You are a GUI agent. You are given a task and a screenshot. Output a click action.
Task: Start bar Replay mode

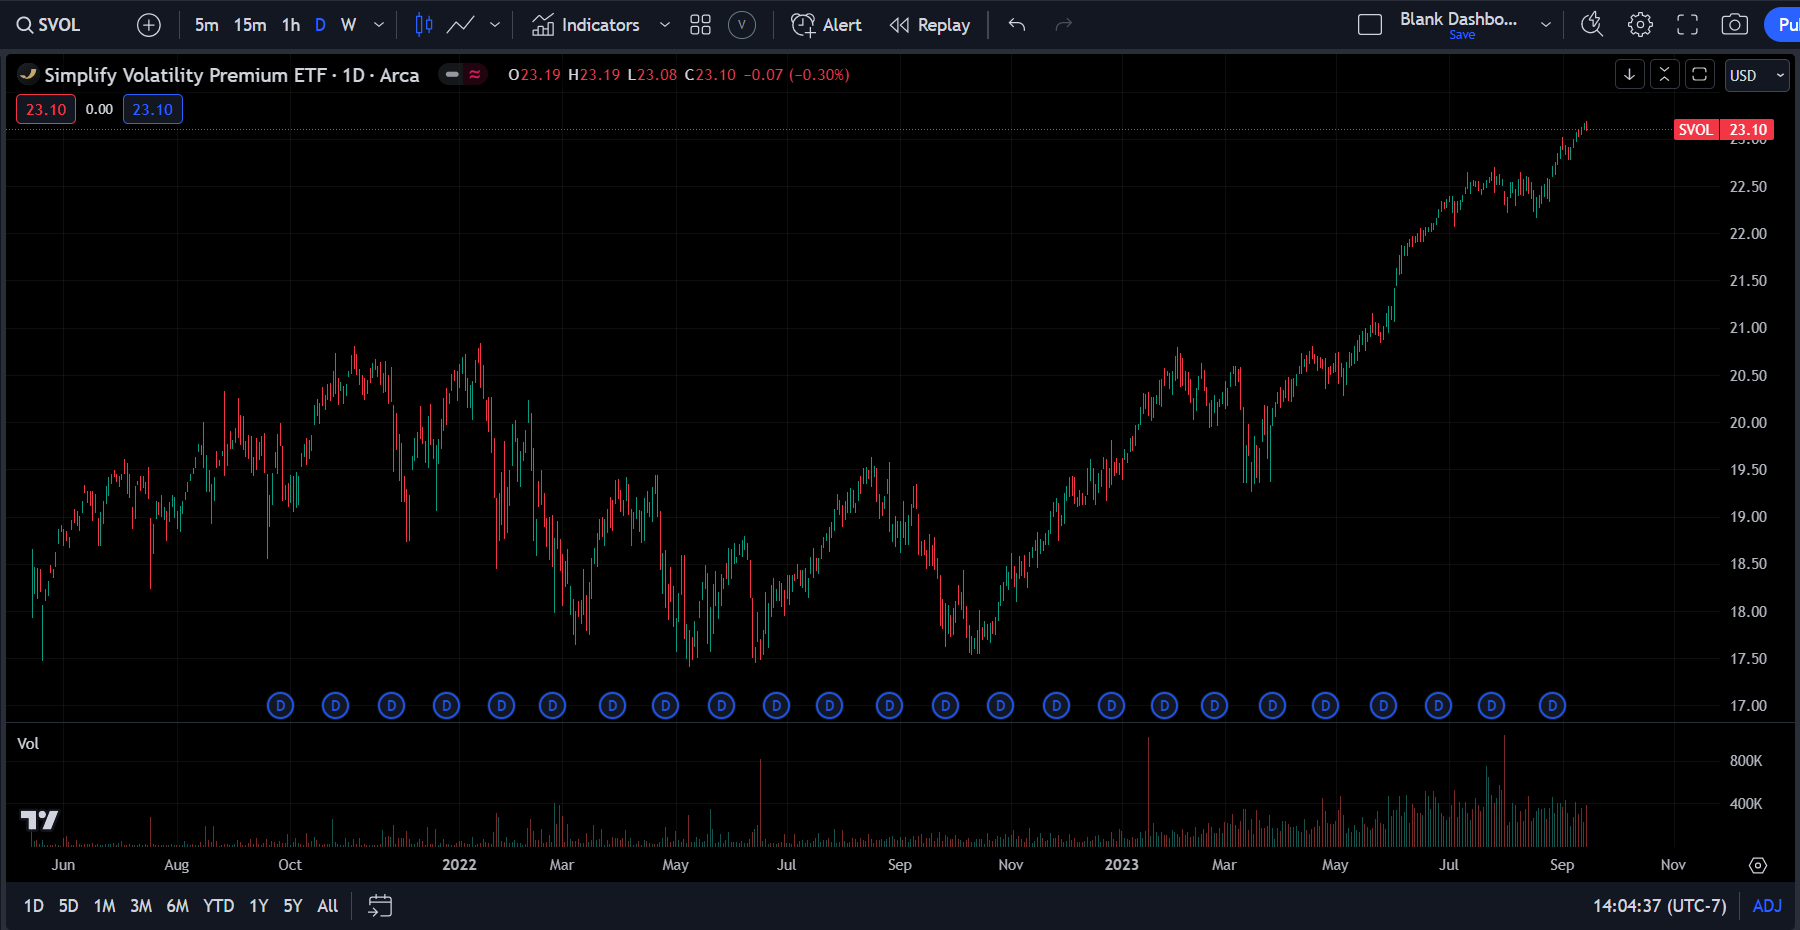pos(930,25)
